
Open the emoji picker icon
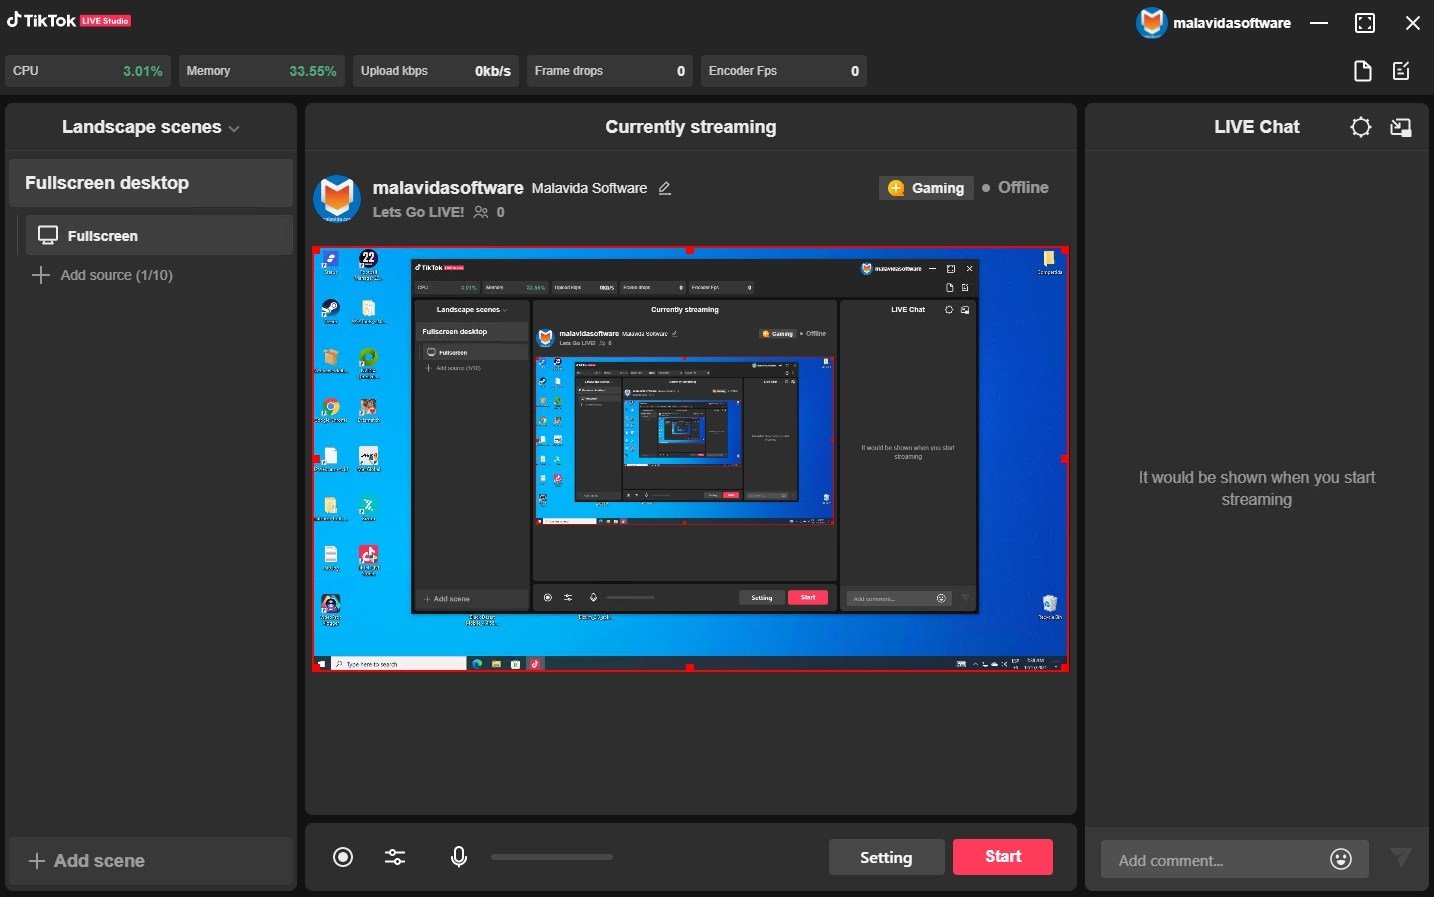pyautogui.click(x=1342, y=859)
